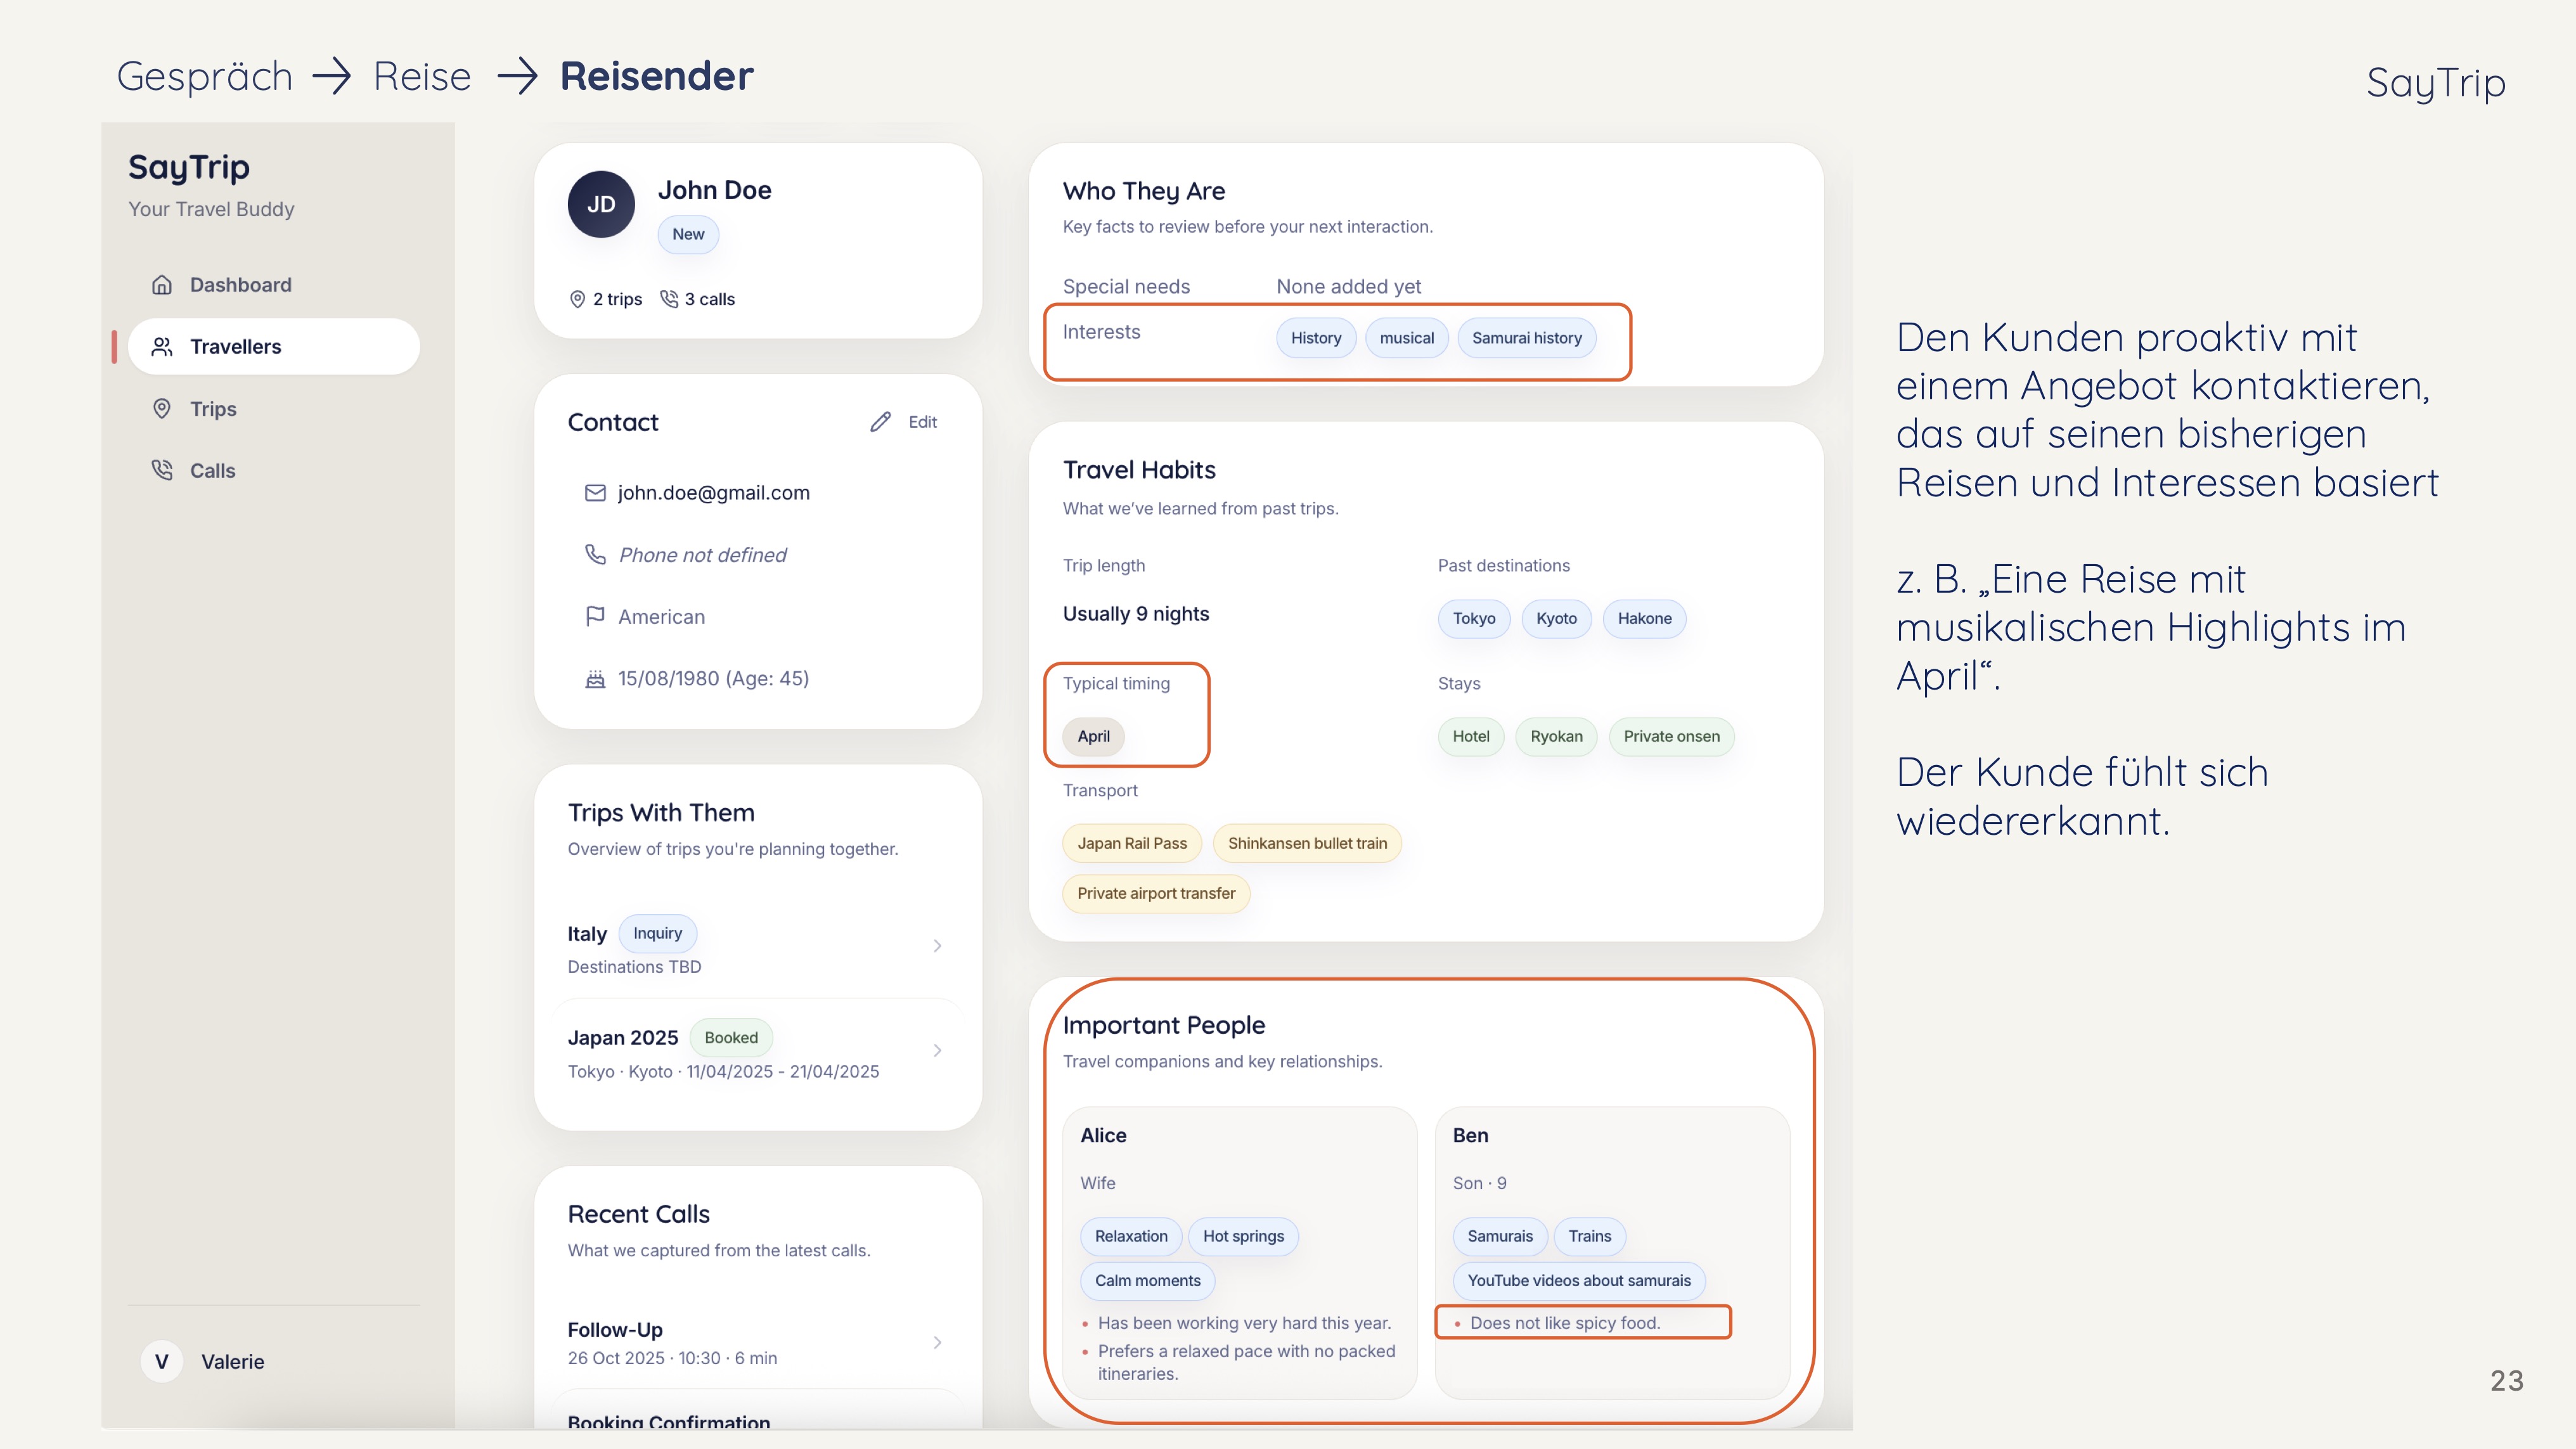Click the pencil Edit icon in Contact
Image resolution: width=2576 pixels, height=1449 pixels.
pyautogui.click(x=880, y=422)
